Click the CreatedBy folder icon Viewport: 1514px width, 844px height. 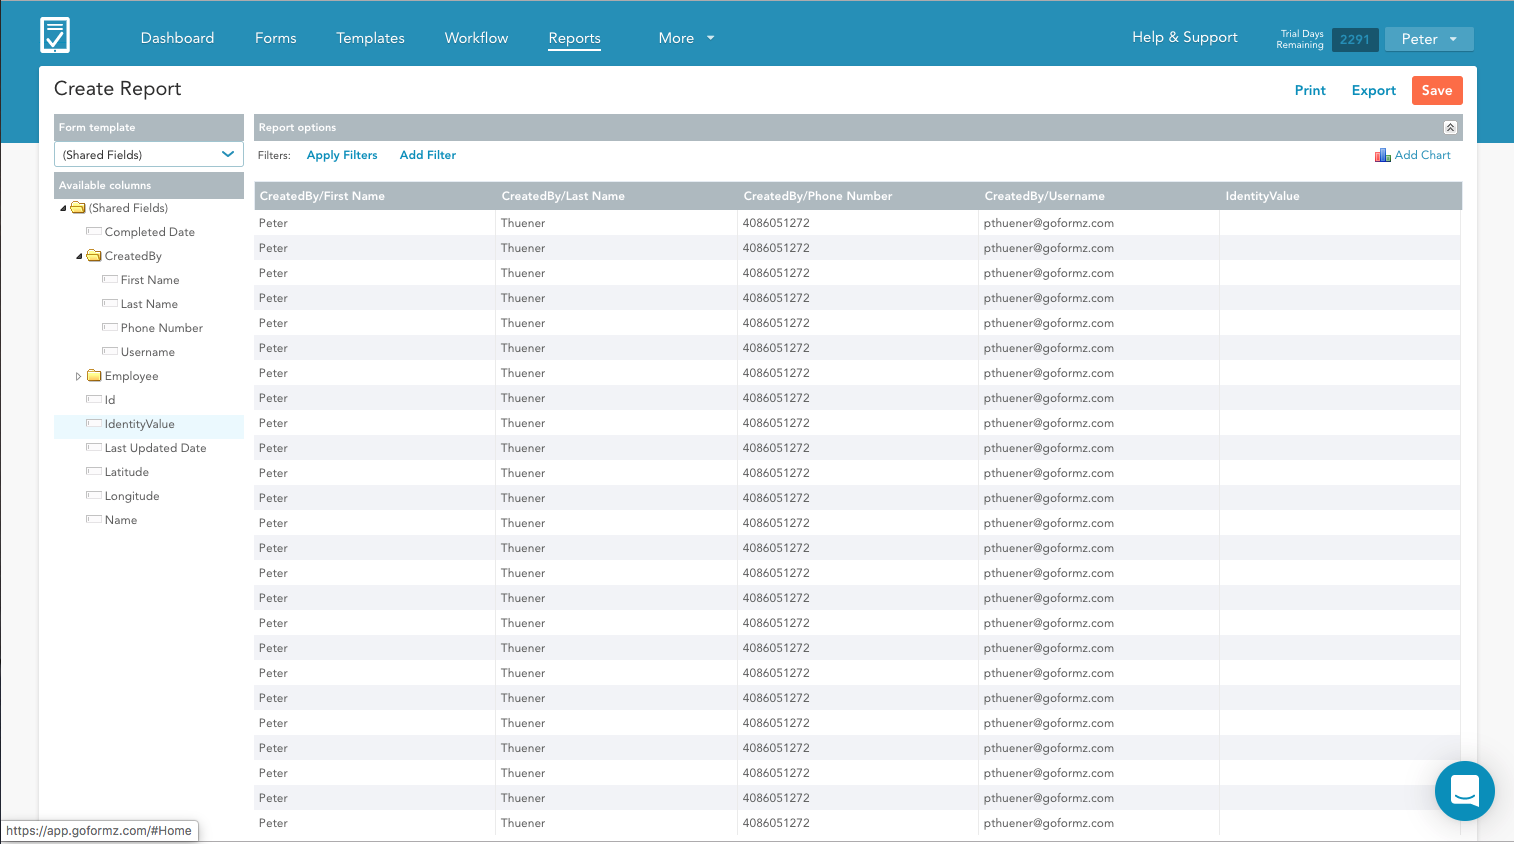pyautogui.click(x=94, y=256)
